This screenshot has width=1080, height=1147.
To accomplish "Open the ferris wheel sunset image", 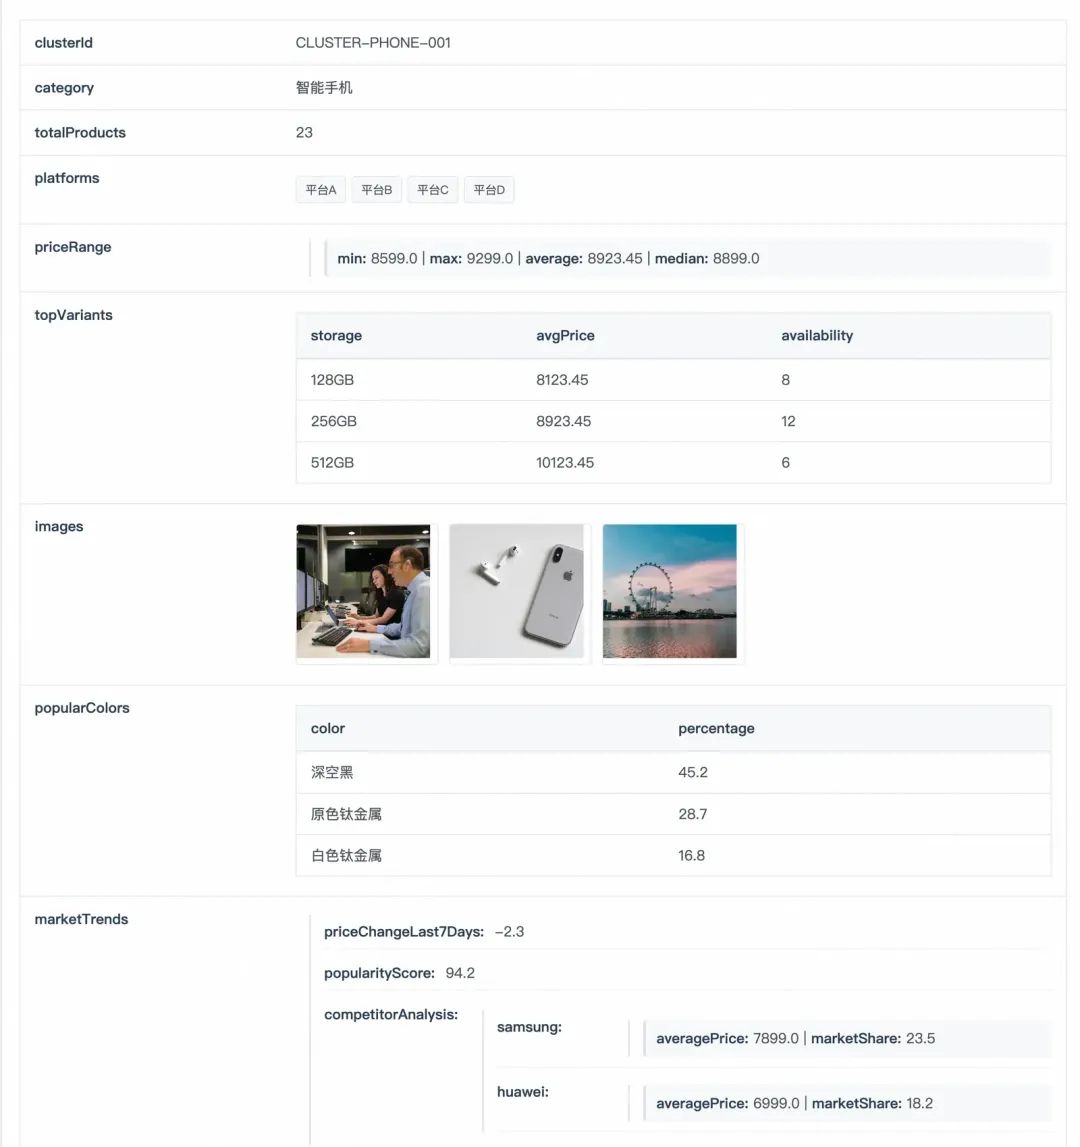I will tap(669, 591).
